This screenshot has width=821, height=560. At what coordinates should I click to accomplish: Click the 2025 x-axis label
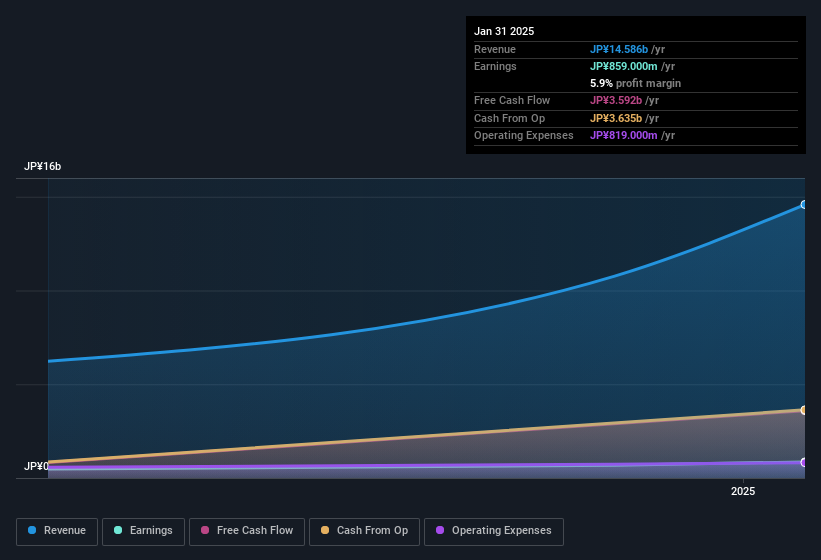(743, 491)
